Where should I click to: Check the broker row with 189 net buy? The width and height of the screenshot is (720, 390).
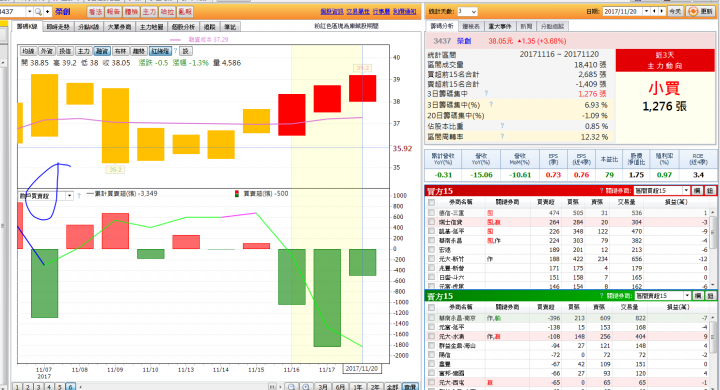(x=431, y=249)
